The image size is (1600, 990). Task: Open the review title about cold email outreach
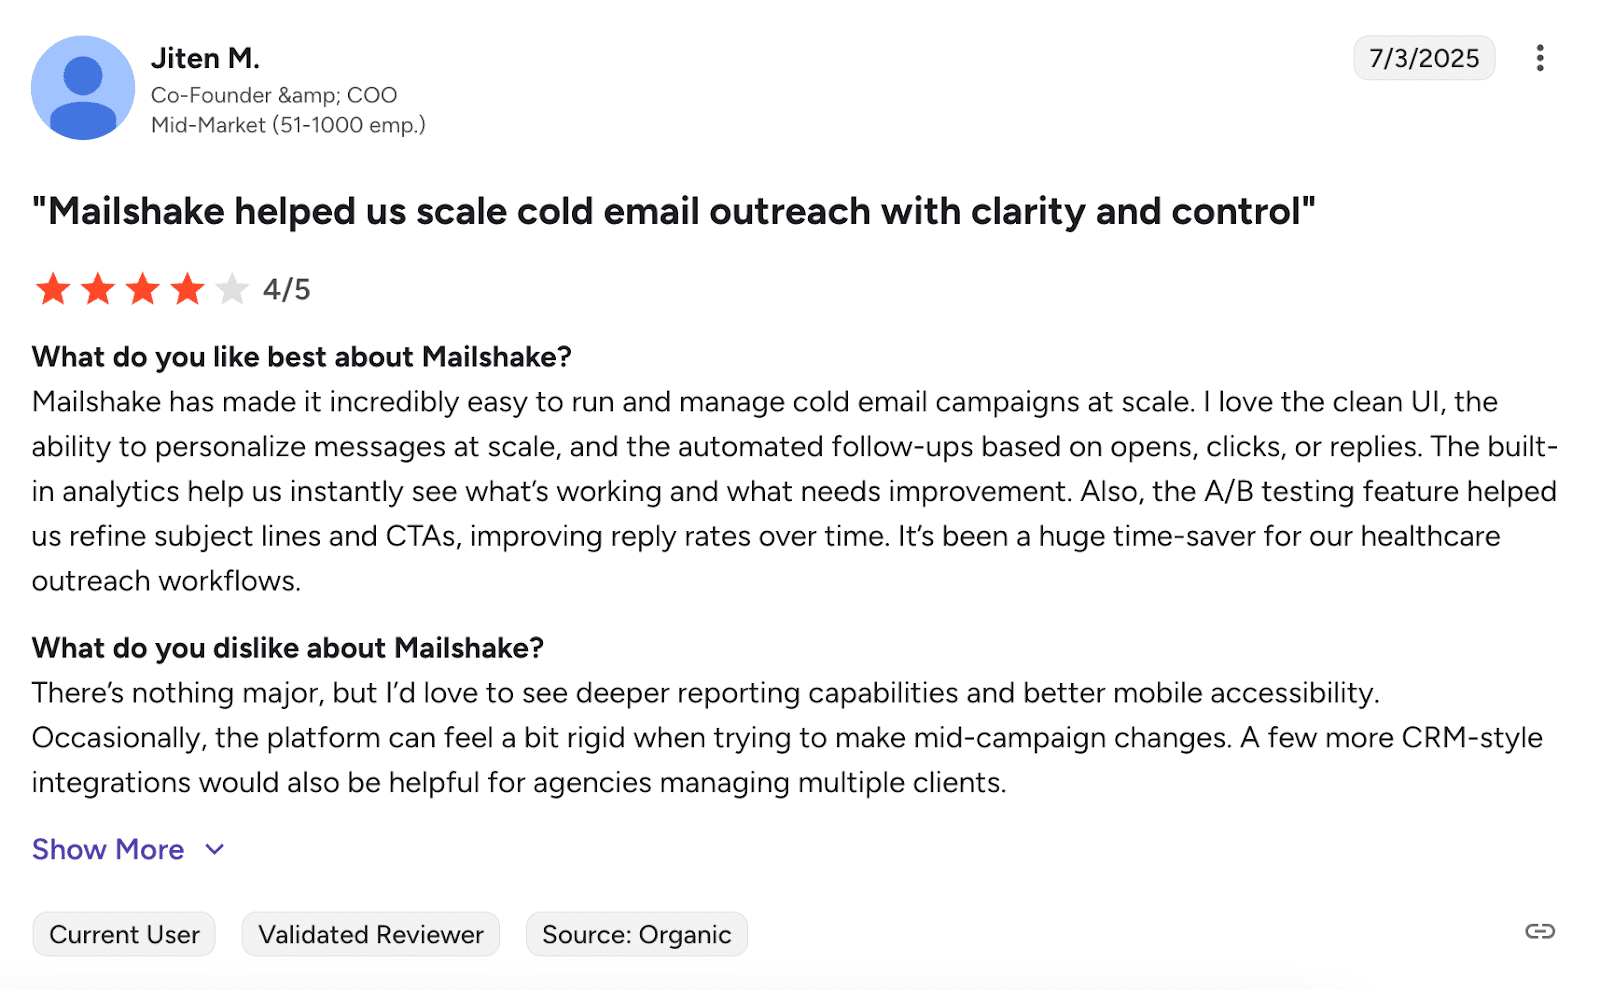point(673,211)
